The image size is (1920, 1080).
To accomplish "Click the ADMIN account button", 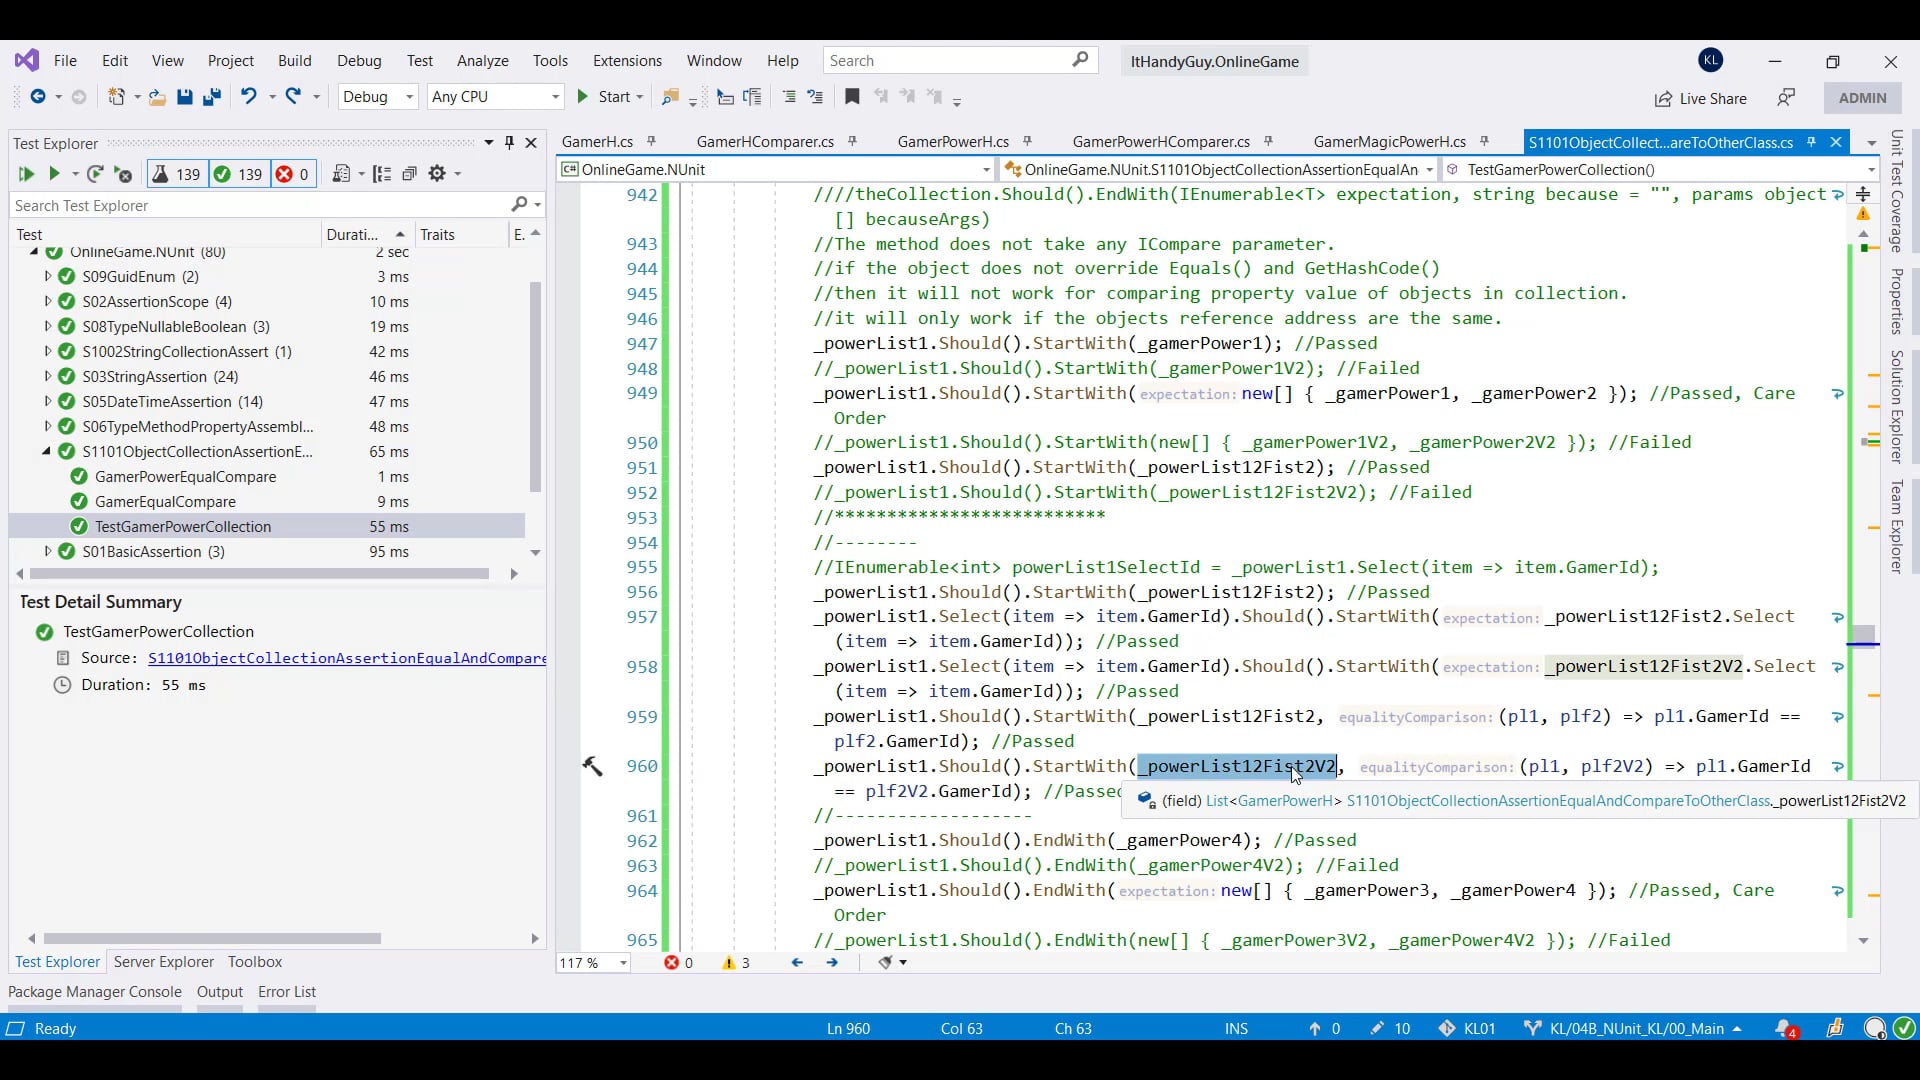I will (1862, 98).
